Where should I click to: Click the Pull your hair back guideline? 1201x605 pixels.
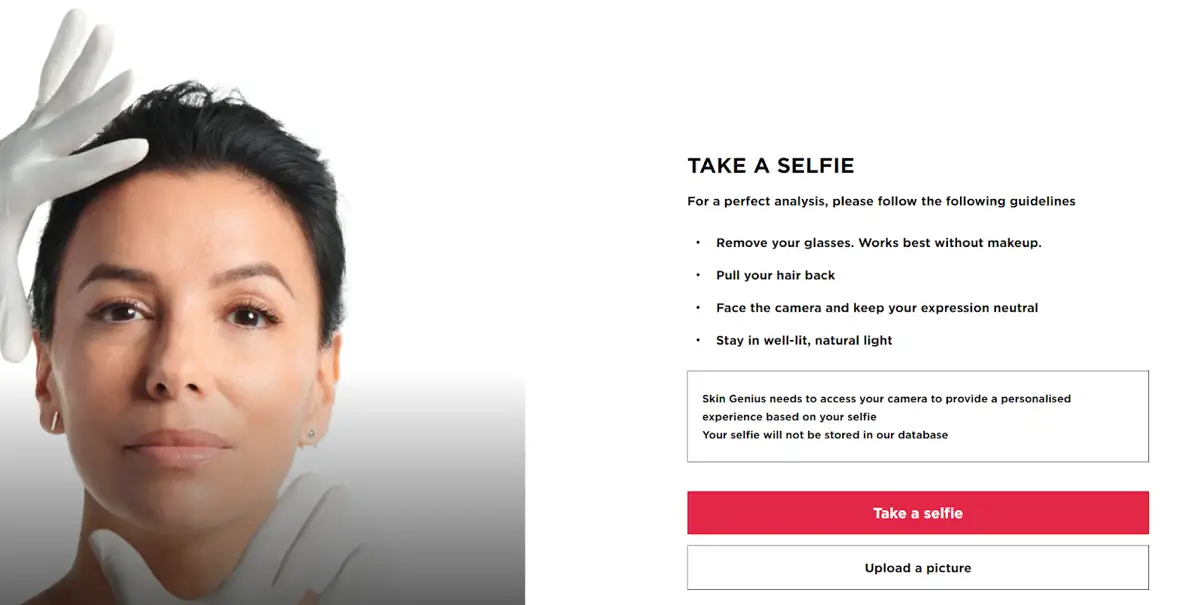pos(775,275)
